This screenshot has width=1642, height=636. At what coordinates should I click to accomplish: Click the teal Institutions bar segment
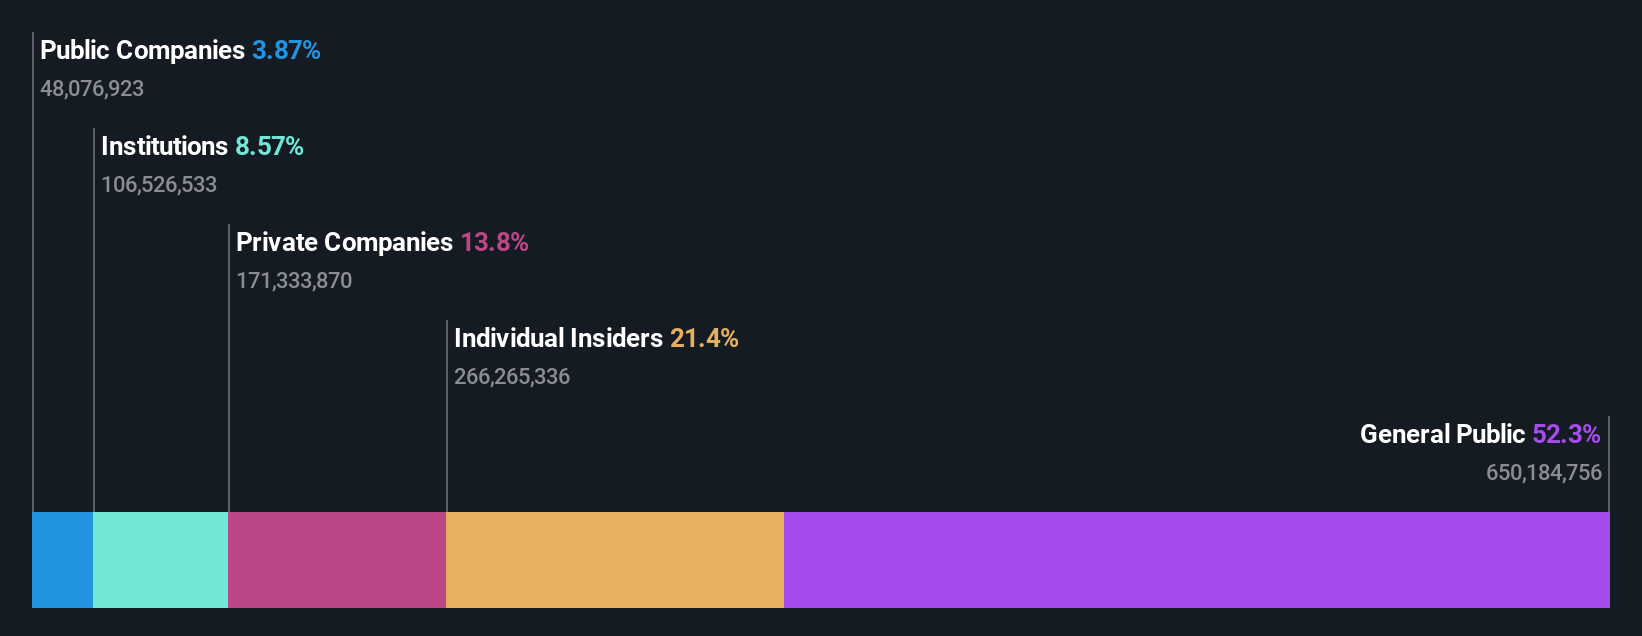[160, 560]
